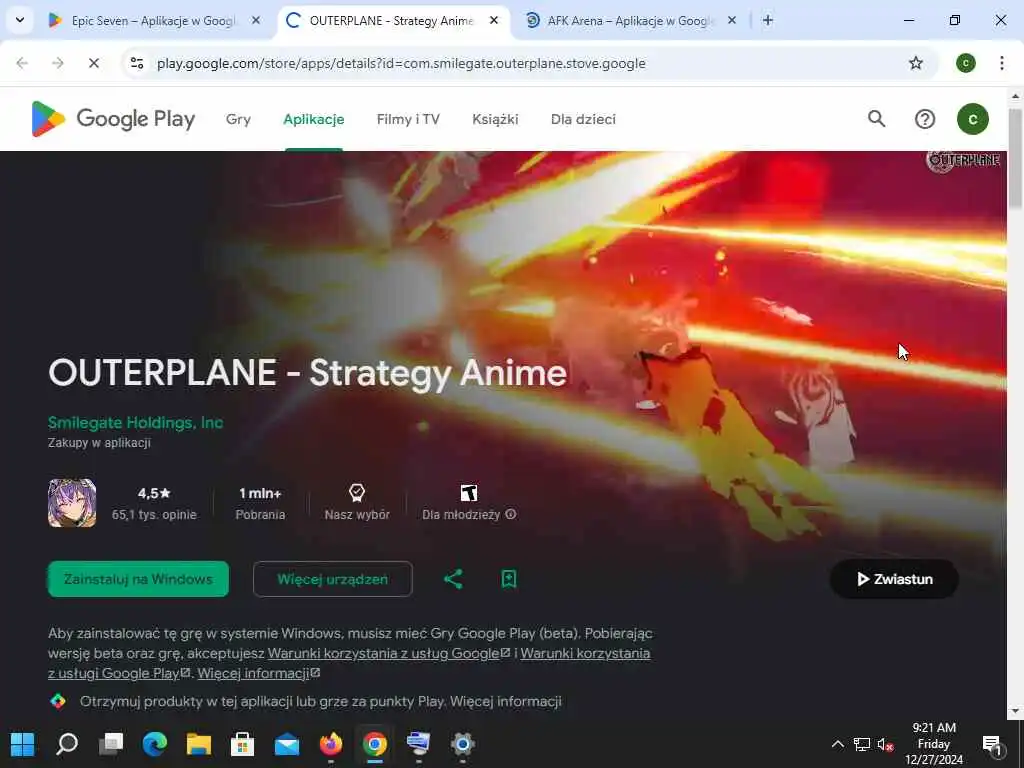Image resolution: width=1024 pixels, height=768 pixels.
Task: Click the teen content rating T icon
Action: 469,492
